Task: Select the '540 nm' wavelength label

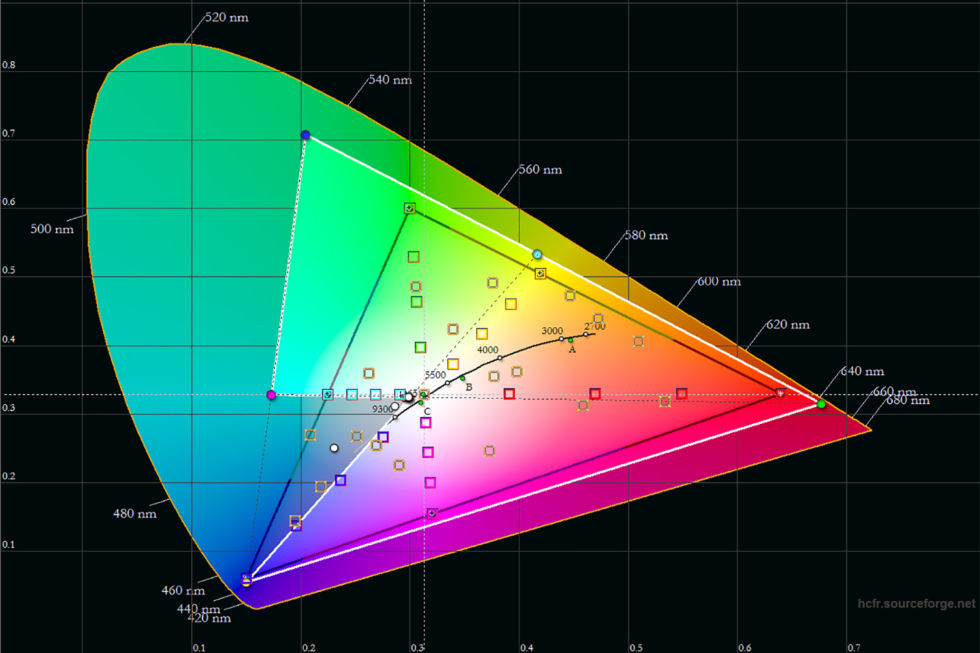Action: point(390,79)
